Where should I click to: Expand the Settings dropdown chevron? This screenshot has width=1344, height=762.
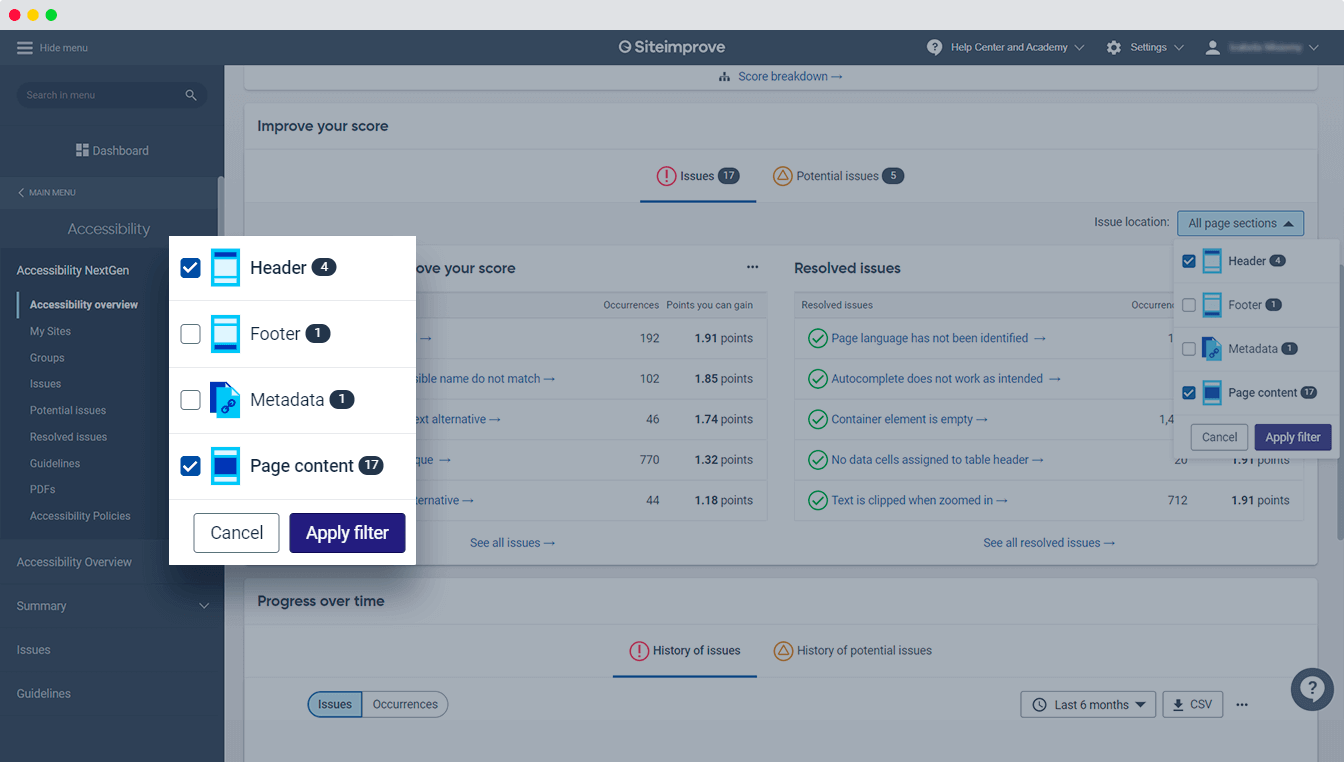tap(1178, 48)
